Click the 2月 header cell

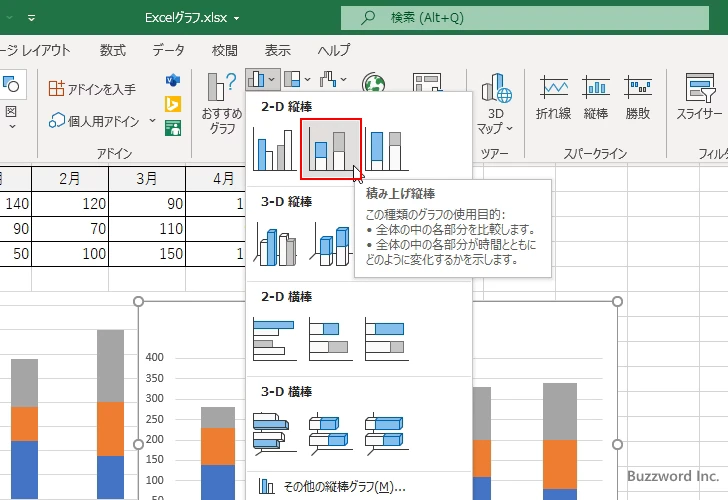(70, 179)
